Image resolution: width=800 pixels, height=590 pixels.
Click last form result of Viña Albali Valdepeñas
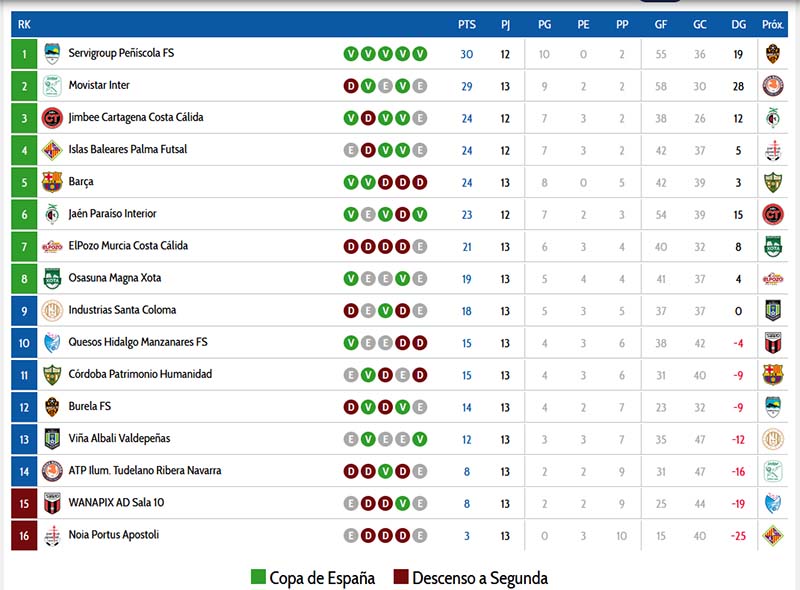(x=419, y=439)
